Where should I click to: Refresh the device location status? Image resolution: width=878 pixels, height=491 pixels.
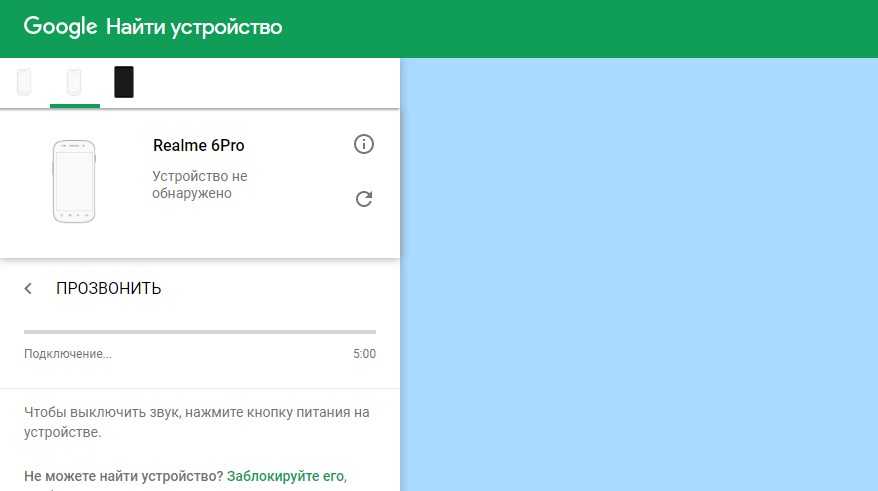tap(364, 199)
